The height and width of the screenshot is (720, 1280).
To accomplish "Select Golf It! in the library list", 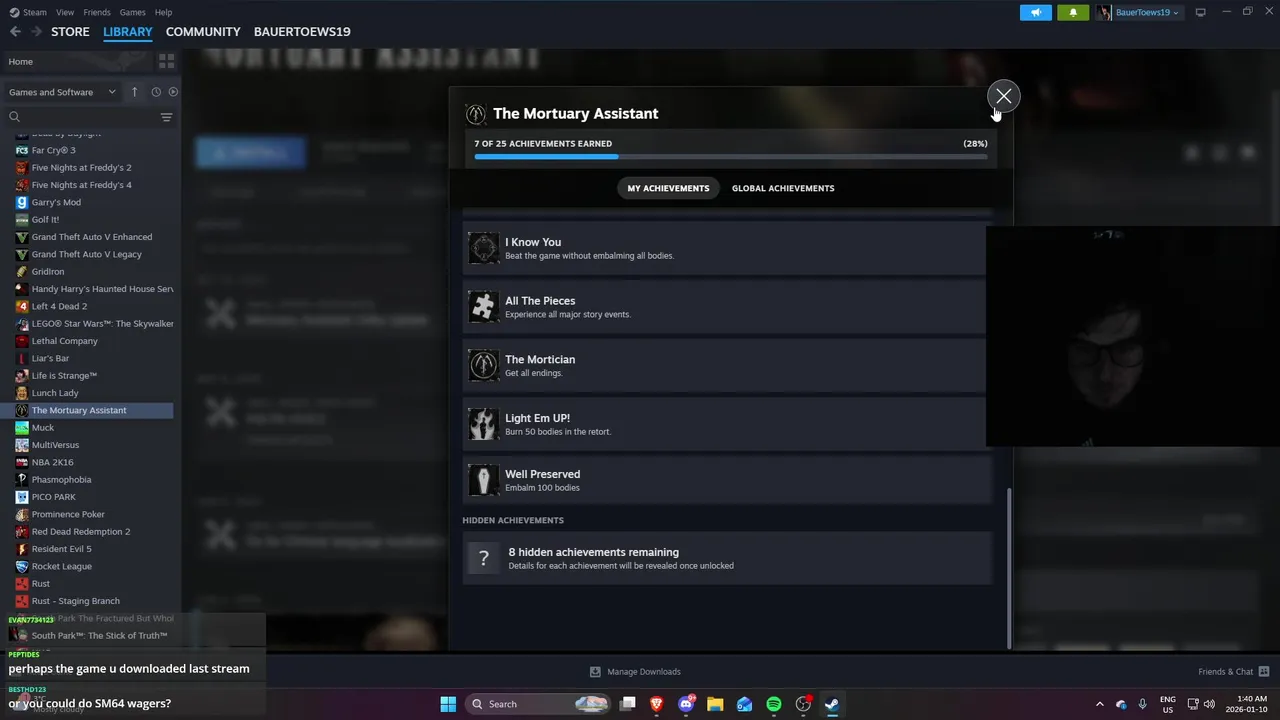I will coord(38,219).
